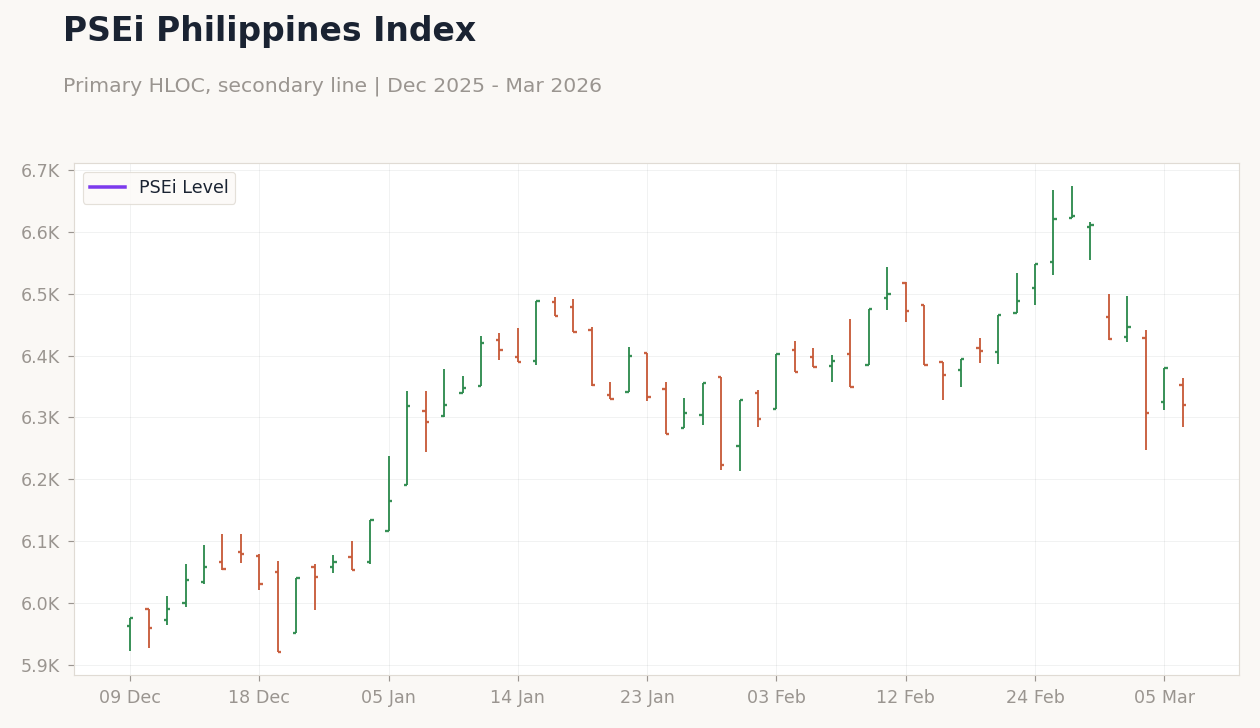Select the green HLOC bar above 05 Jan
The height and width of the screenshot is (728, 1260).
click(389, 494)
